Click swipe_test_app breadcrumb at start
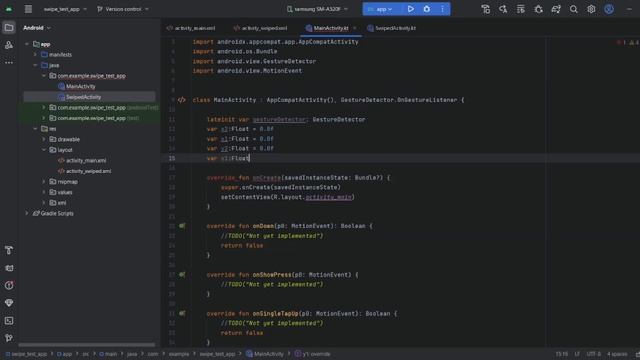 (27, 354)
